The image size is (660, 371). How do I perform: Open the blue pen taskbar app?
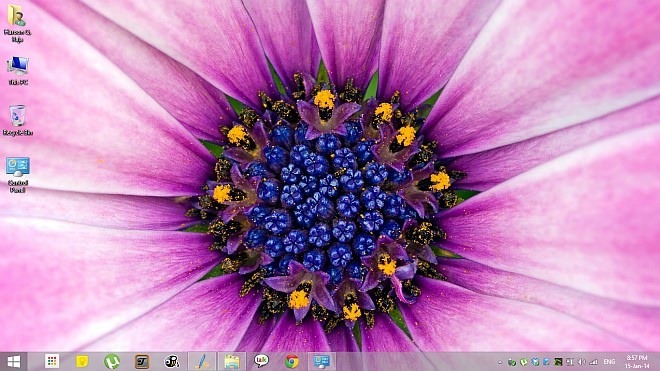[202, 361]
